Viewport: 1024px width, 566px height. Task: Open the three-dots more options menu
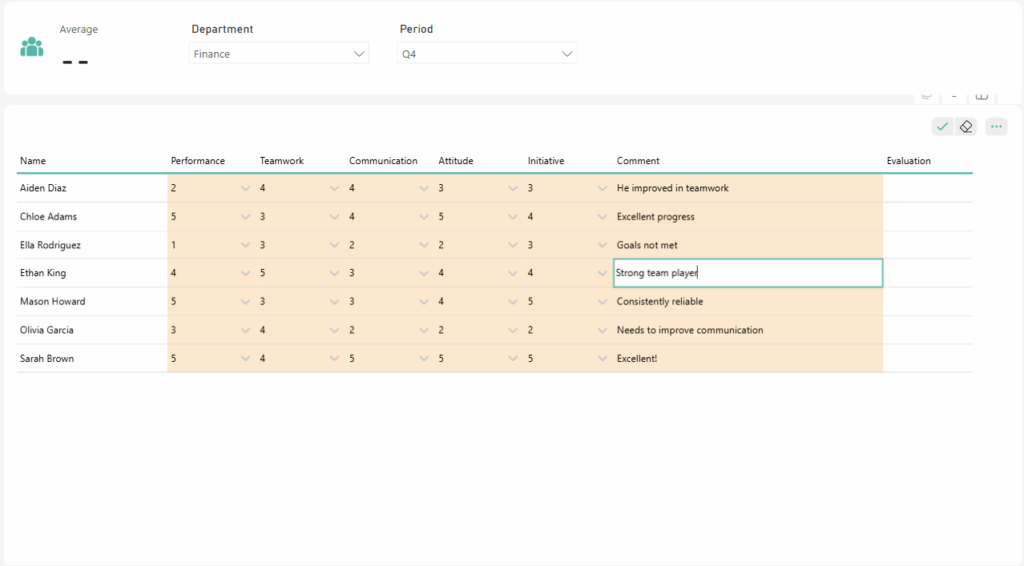[x=996, y=127]
